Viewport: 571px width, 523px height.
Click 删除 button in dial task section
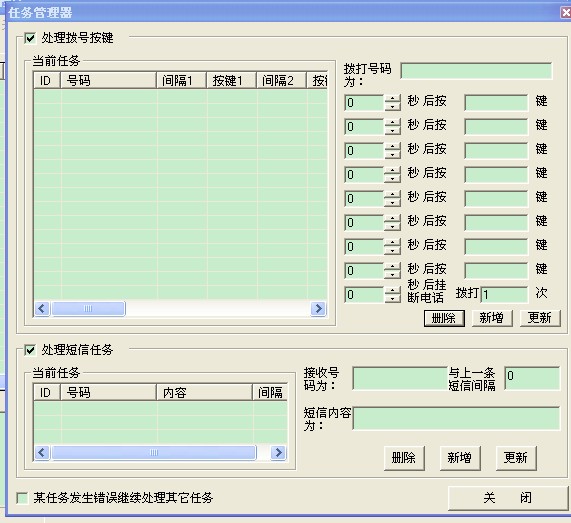pyautogui.click(x=444, y=318)
